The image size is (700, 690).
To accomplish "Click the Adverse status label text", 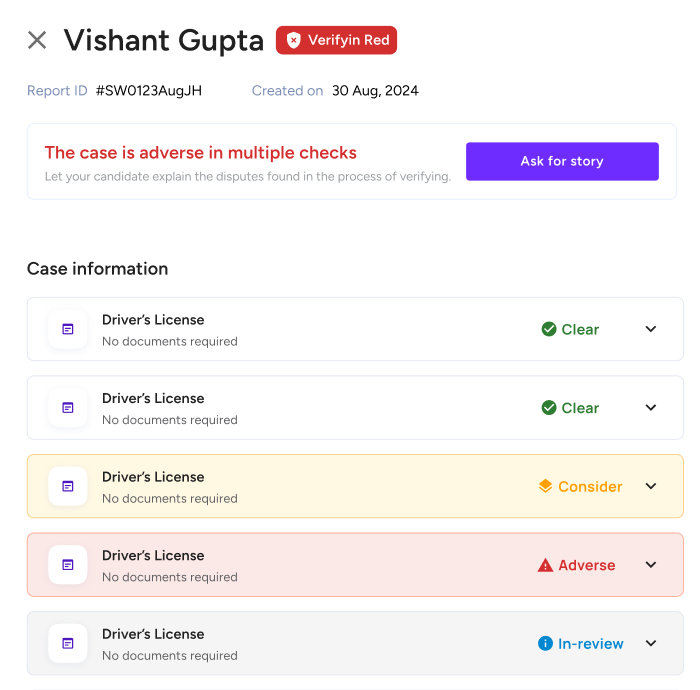I will [x=587, y=565].
